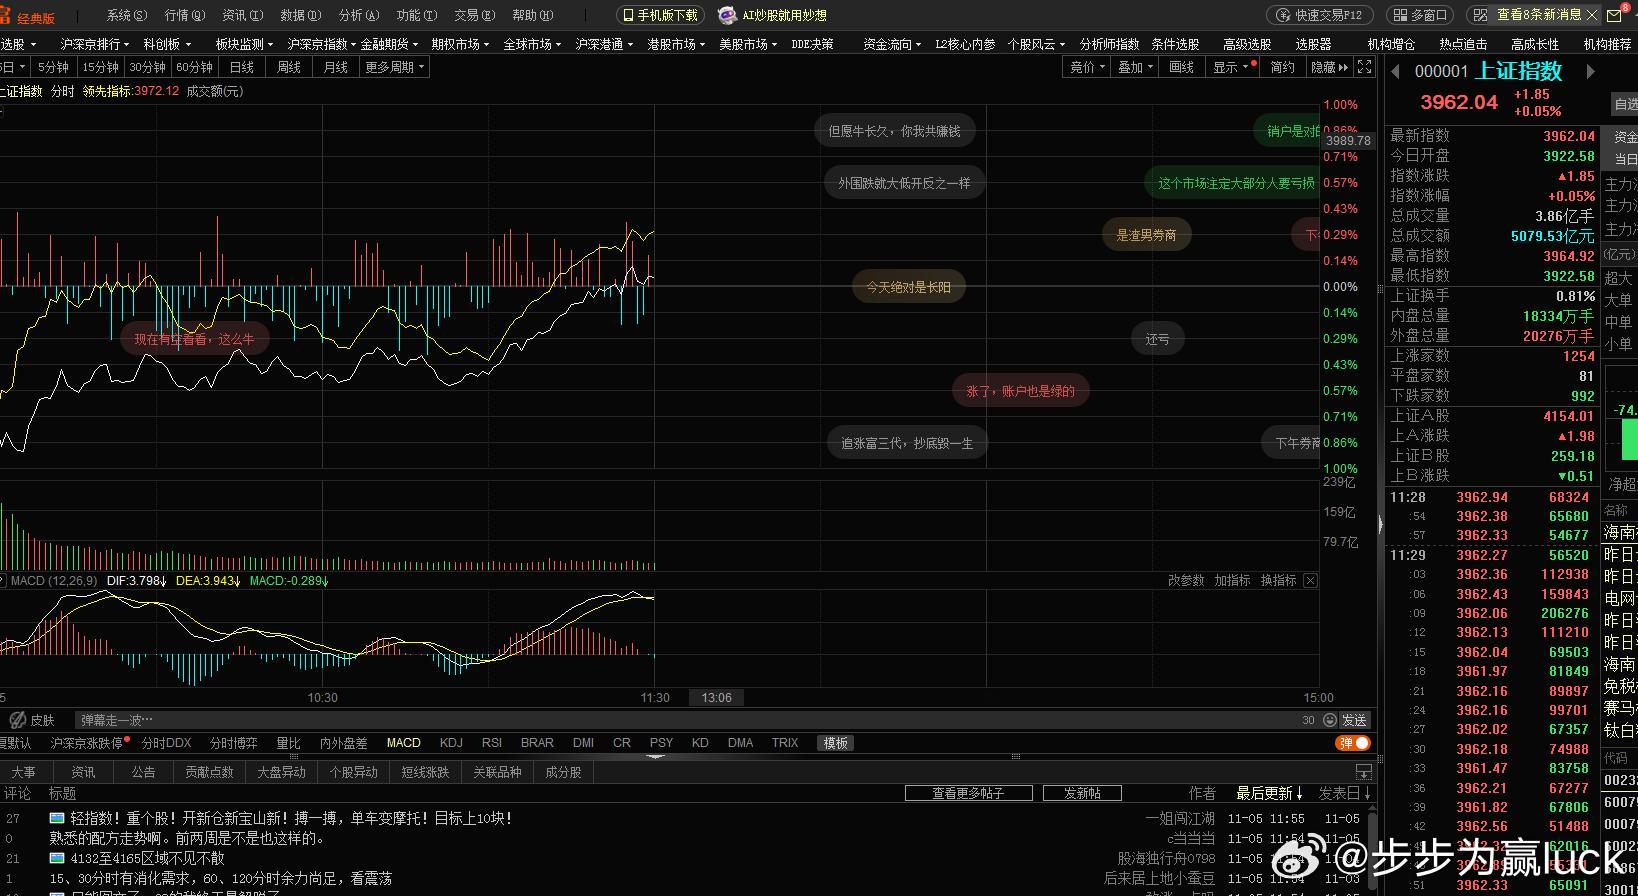Select the MACD indicator

pyautogui.click(x=403, y=743)
